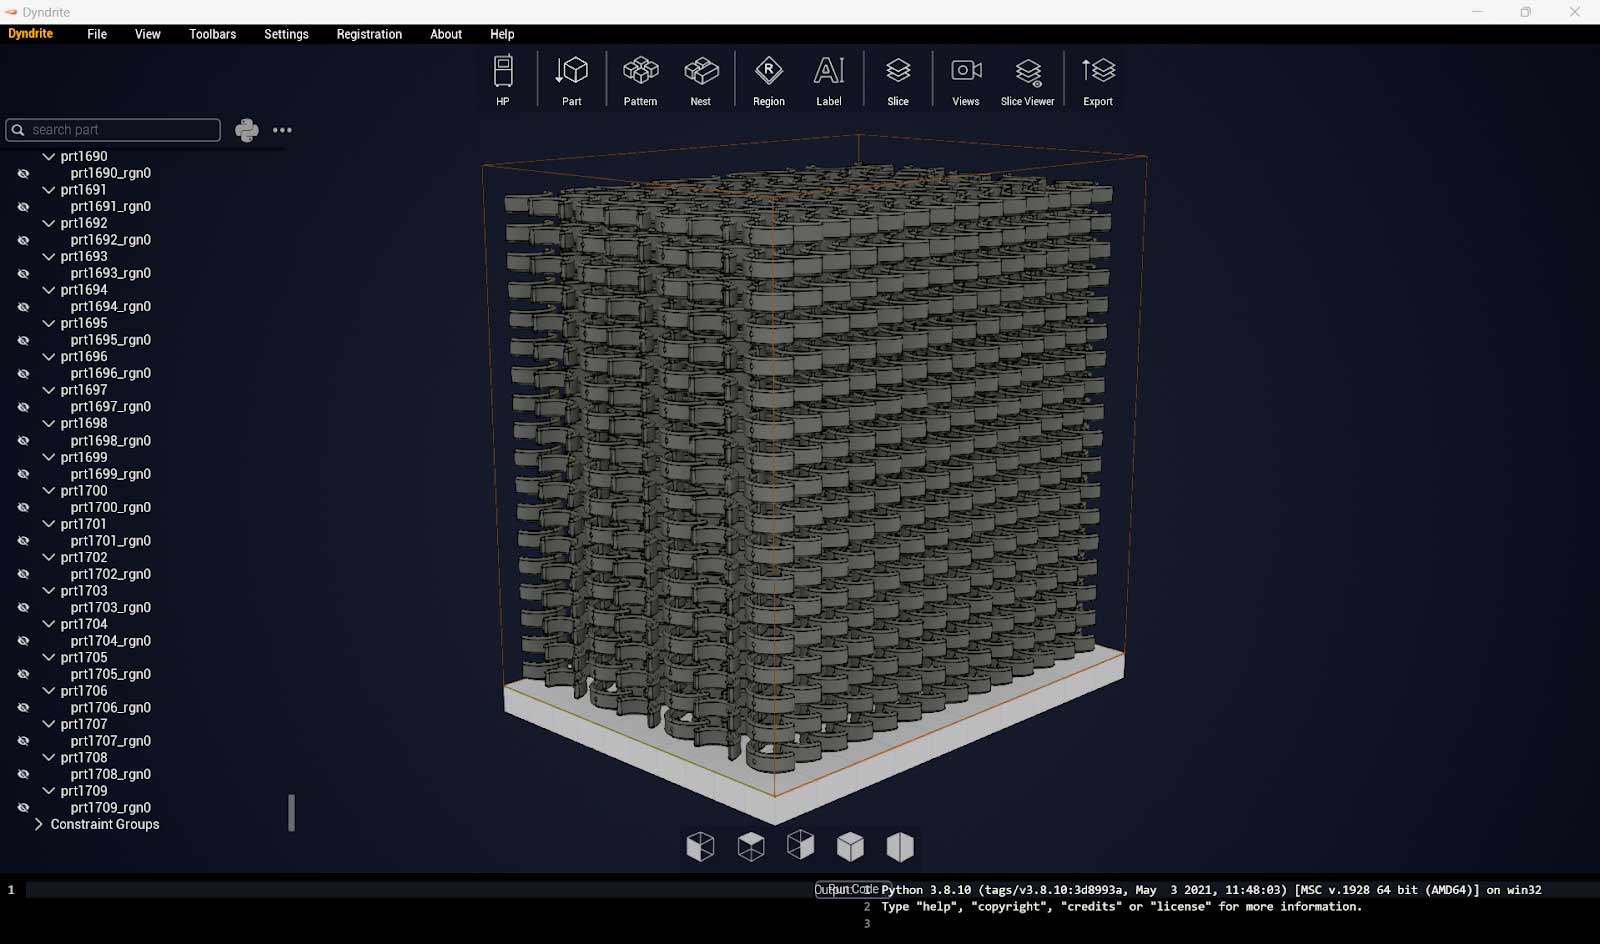
Task: Collapse the prt1692 tree node
Action: pos(48,223)
